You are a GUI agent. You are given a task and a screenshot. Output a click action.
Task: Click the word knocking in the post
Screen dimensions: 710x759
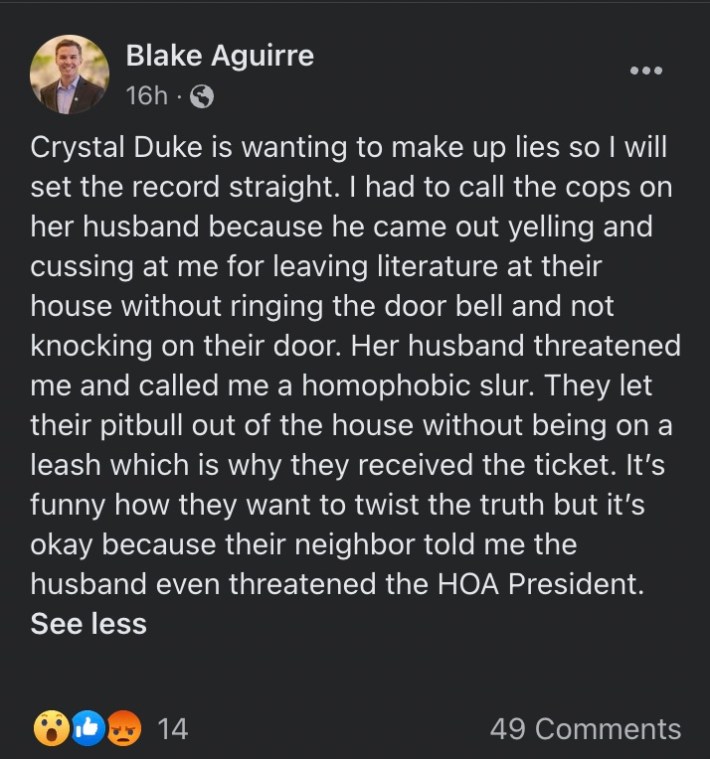click(x=91, y=346)
